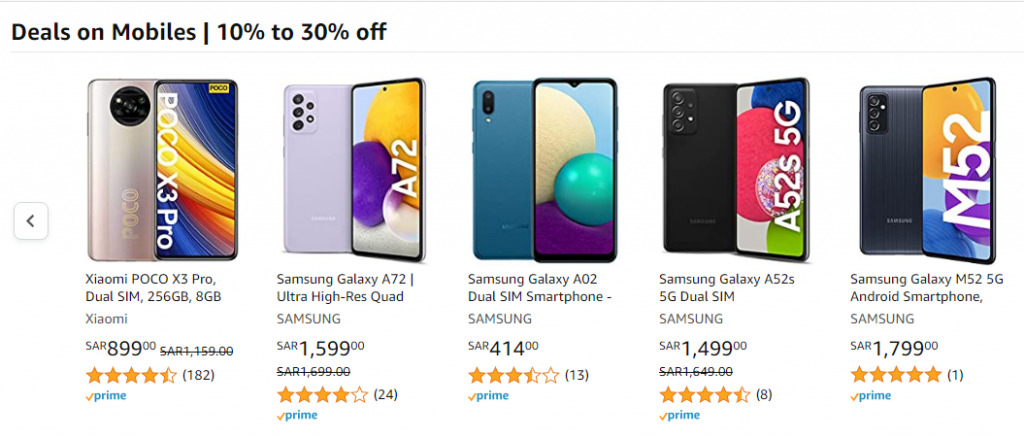Click Samsung Galaxy A52s 5G Dual SIM title

[727, 288]
